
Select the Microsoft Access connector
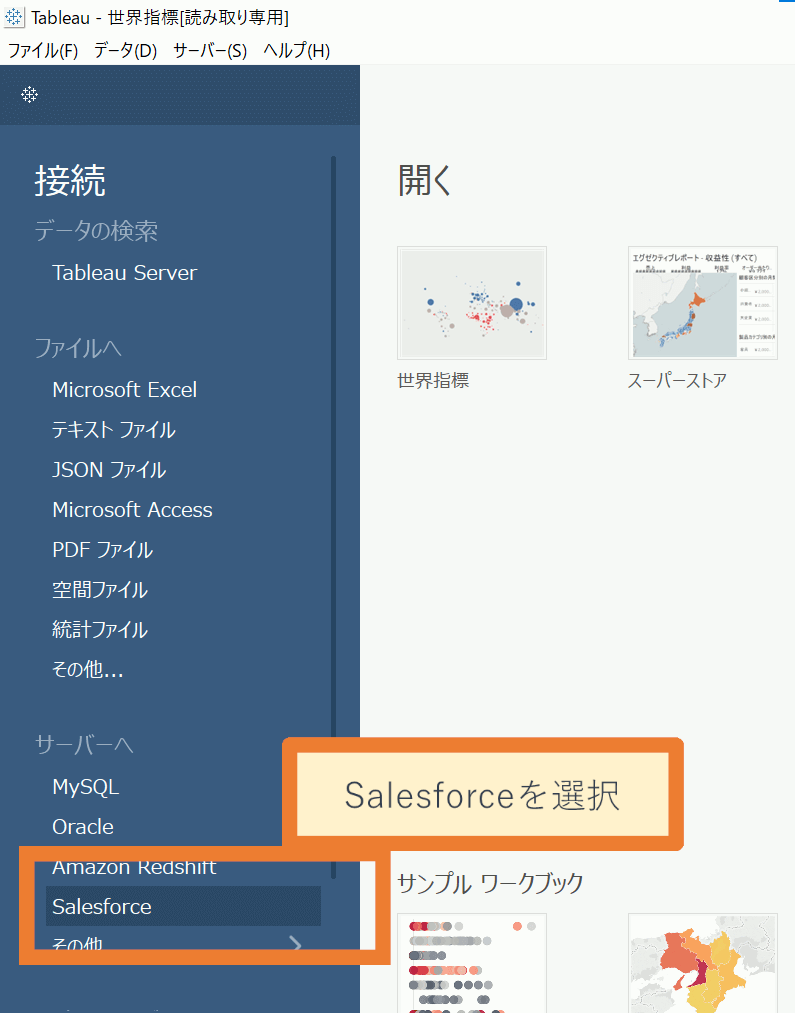(132, 510)
